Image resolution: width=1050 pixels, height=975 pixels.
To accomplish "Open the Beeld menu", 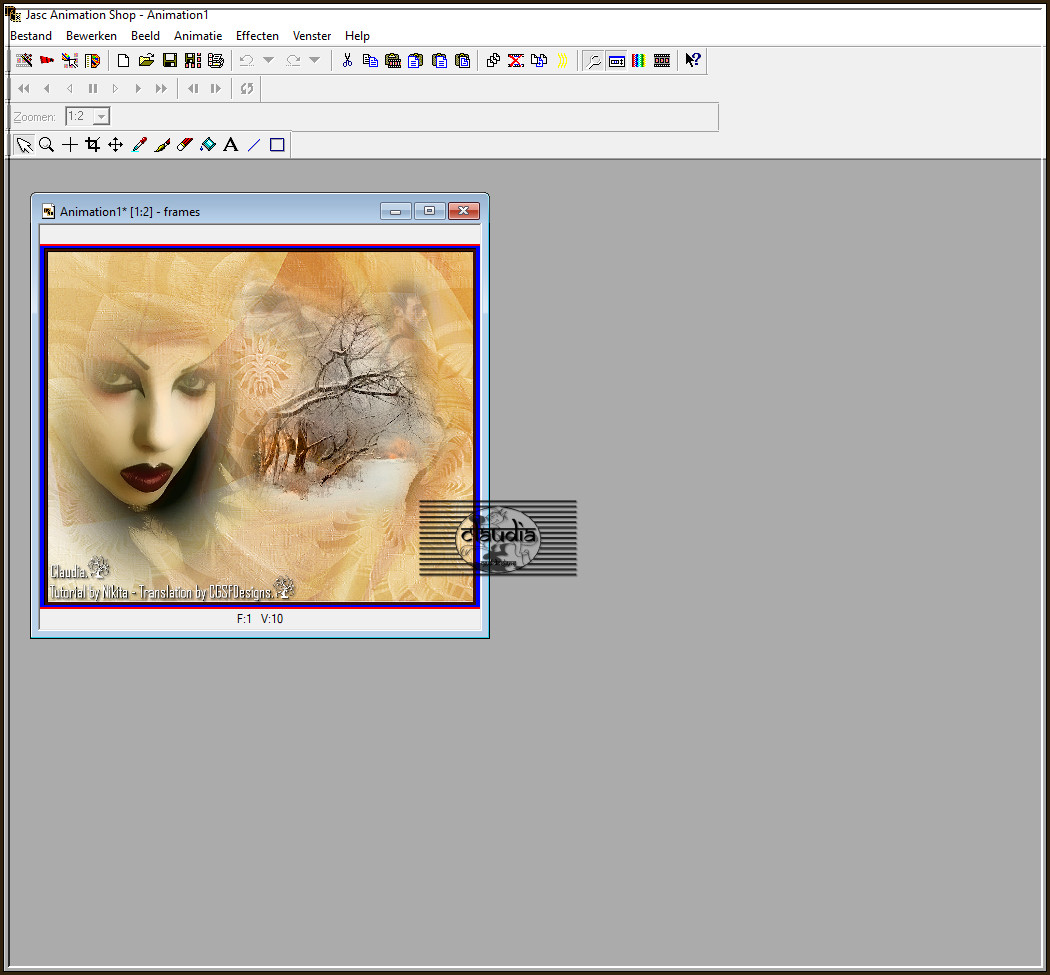I will coord(145,36).
